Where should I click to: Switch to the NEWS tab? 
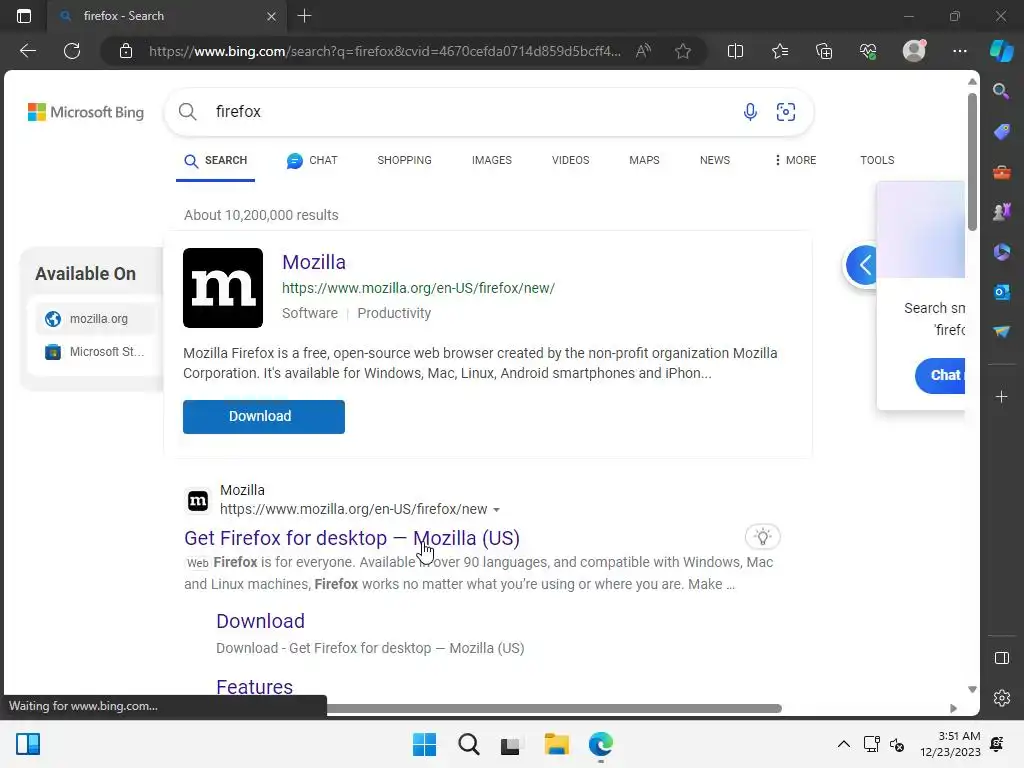(x=714, y=160)
